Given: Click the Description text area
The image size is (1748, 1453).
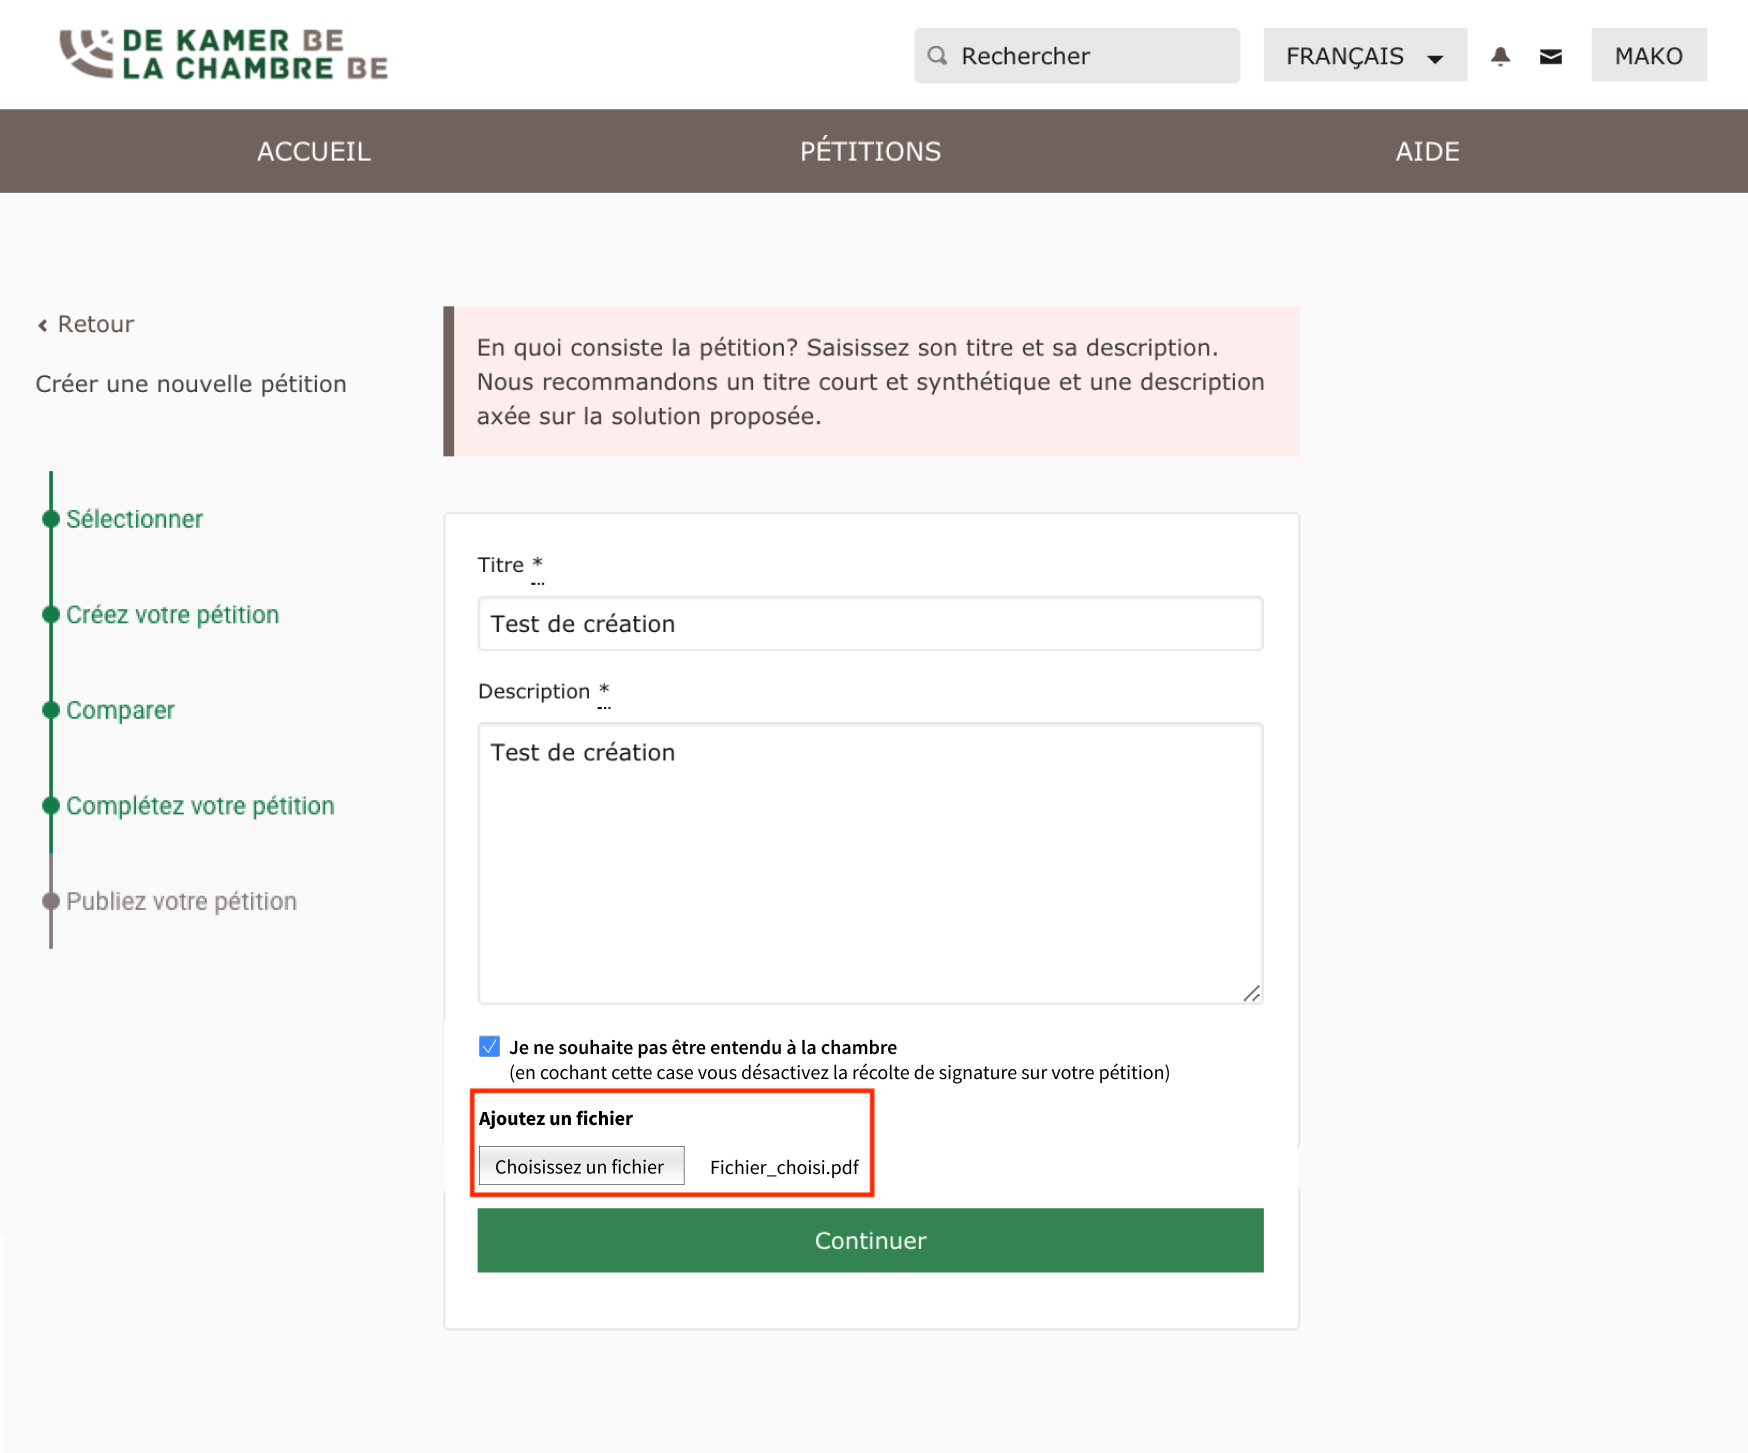Looking at the screenshot, I should 869,860.
